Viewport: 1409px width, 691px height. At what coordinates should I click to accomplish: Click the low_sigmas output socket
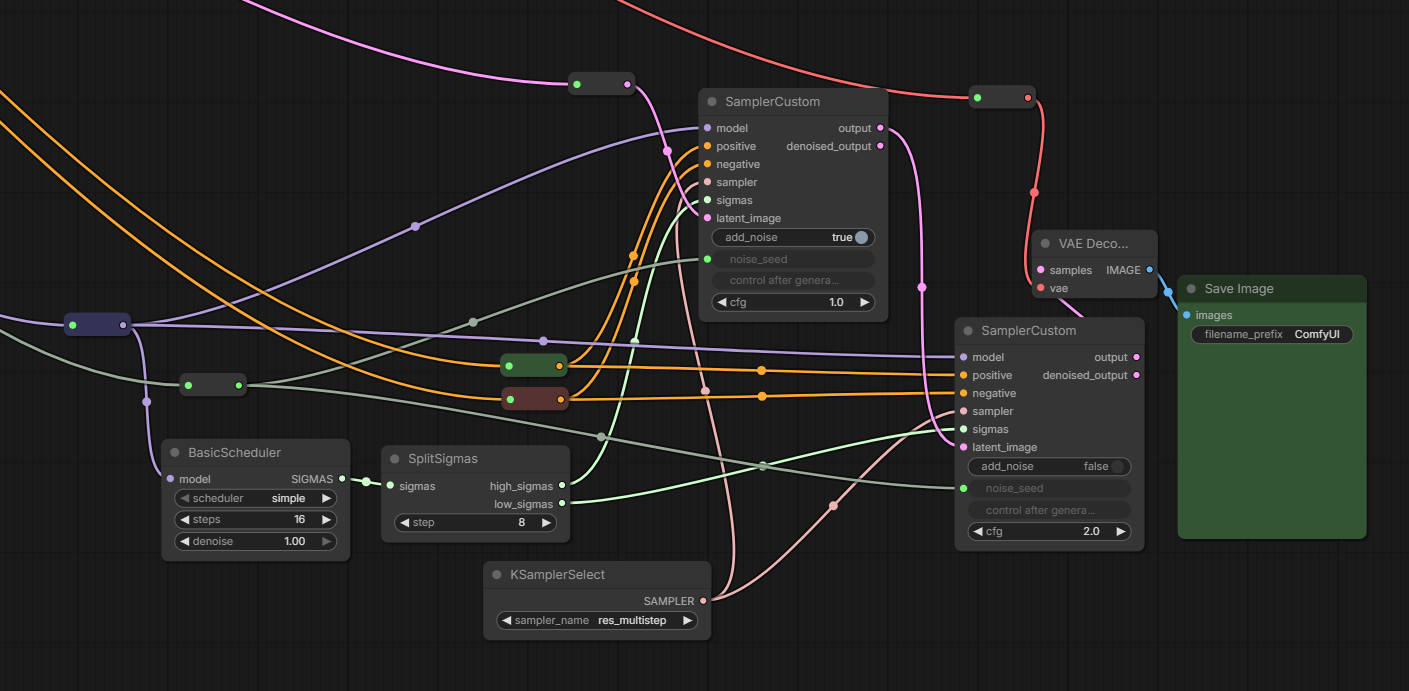click(562, 504)
